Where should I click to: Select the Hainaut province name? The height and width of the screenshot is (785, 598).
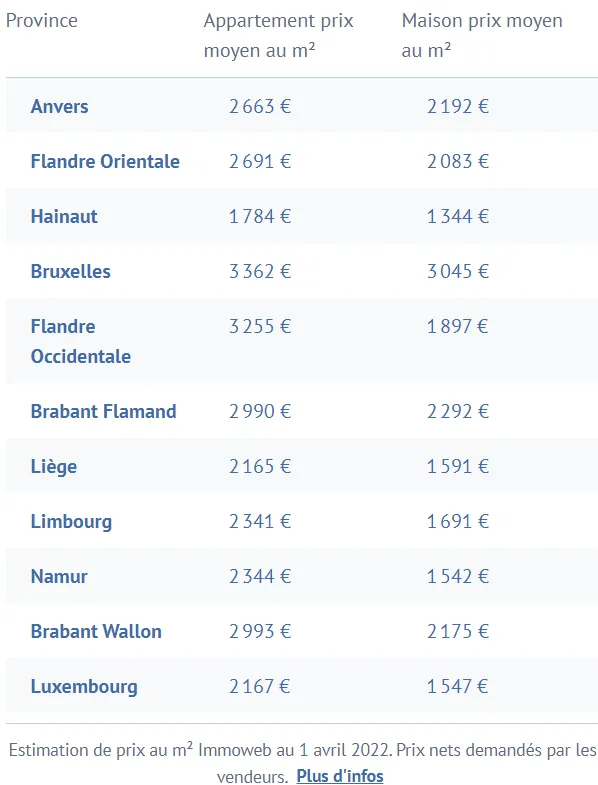tap(64, 216)
